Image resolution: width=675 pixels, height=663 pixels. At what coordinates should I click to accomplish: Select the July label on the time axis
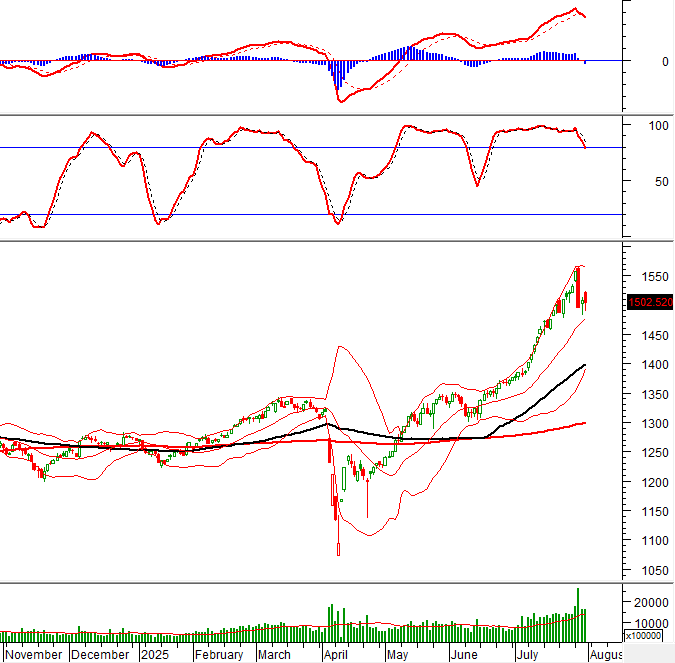point(527,655)
